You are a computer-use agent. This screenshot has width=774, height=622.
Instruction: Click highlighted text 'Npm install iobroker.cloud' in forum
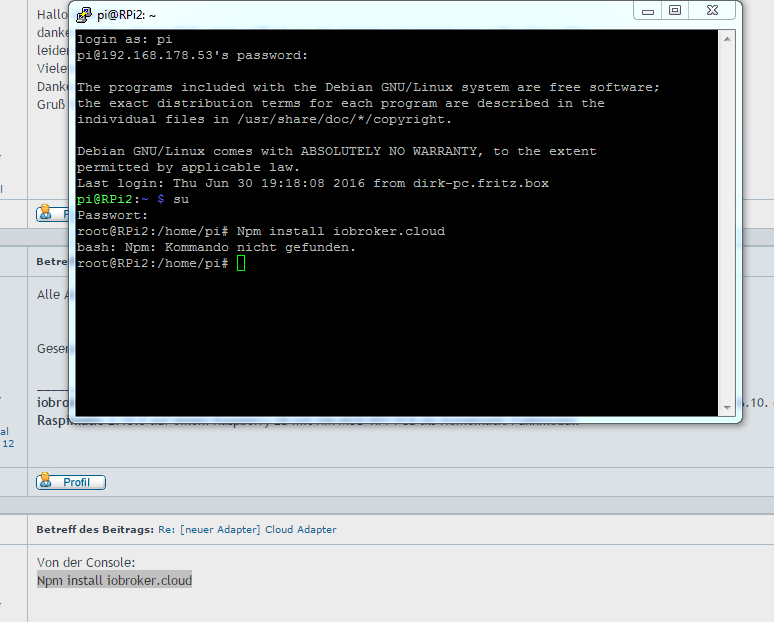(x=115, y=580)
